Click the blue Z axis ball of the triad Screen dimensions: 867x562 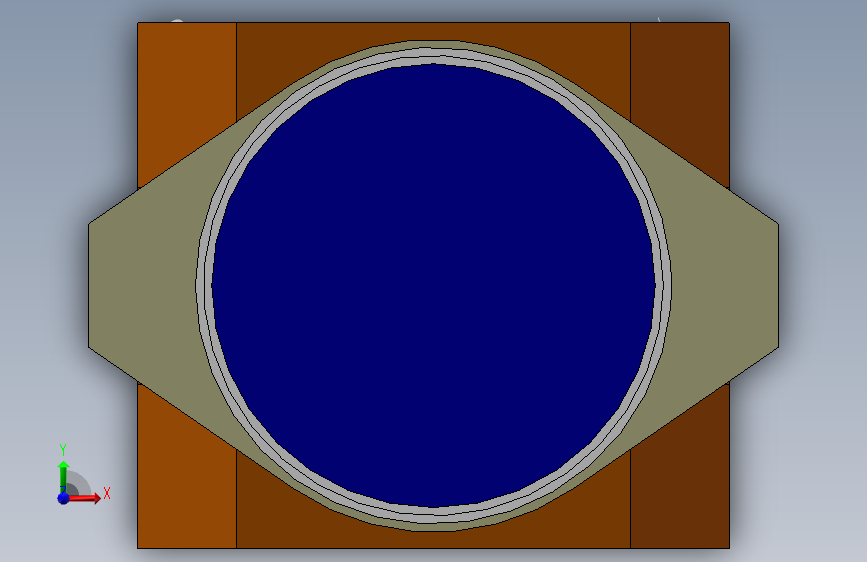[x=63, y=498]
